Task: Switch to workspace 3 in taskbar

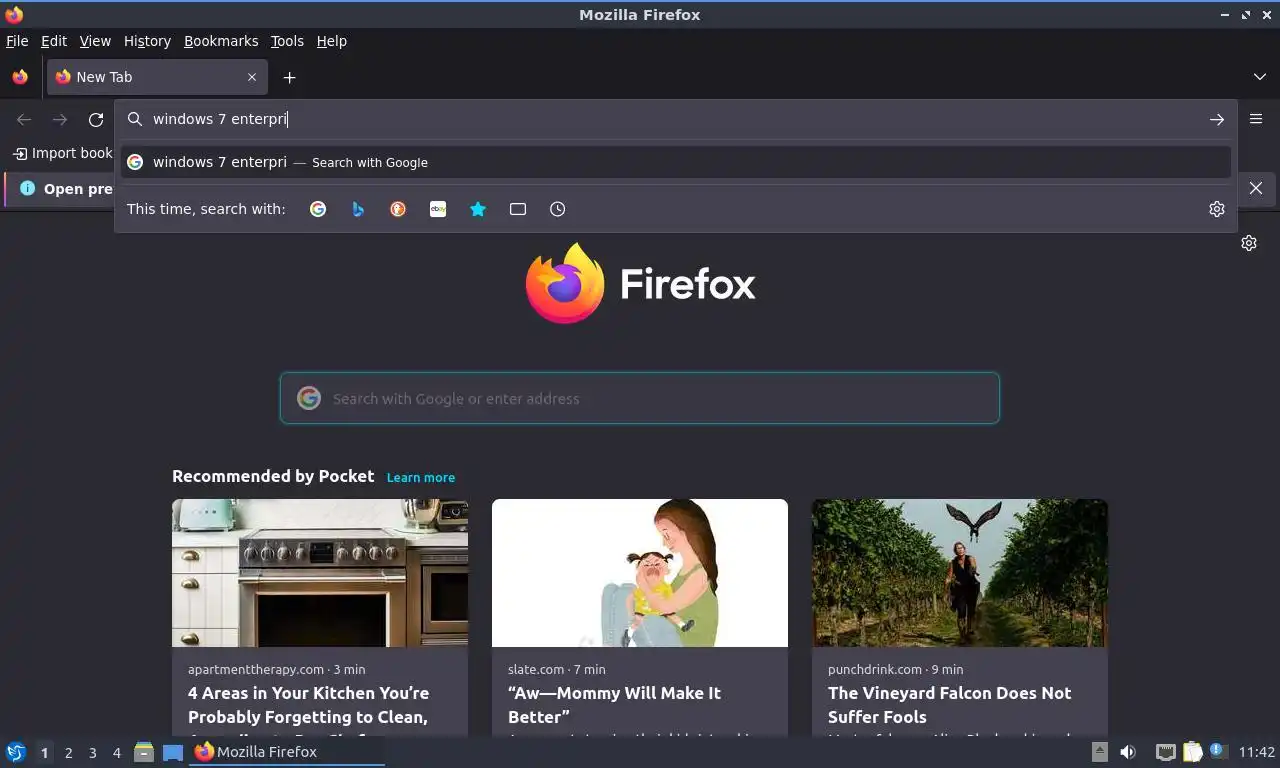Action: (93, 753)
